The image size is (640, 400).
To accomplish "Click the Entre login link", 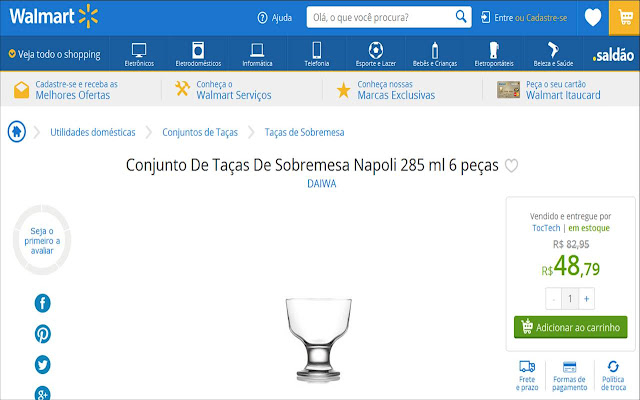I will click(504, 18).
